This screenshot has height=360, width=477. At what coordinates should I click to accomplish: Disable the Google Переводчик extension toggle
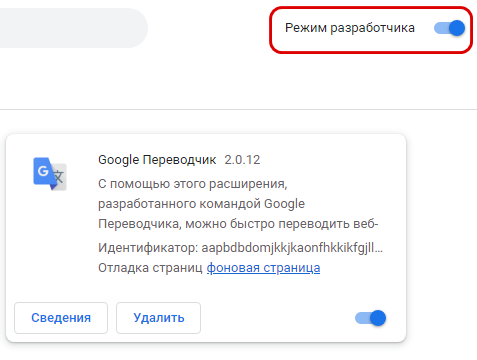370,318
